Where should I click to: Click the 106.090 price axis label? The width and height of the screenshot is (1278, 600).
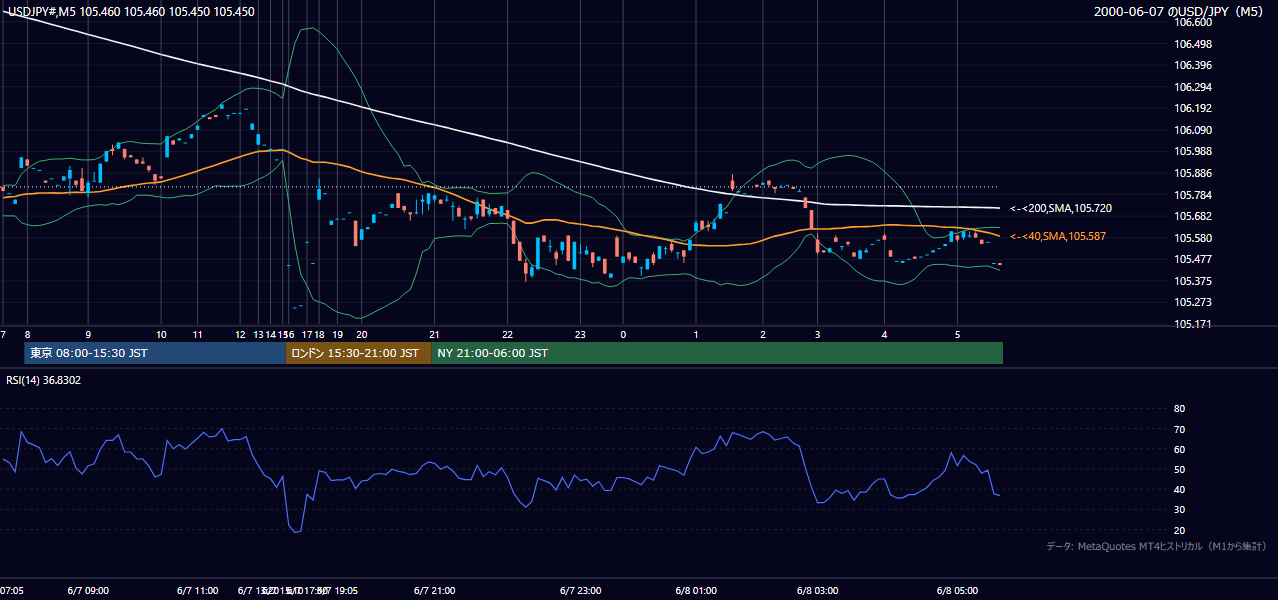pos(1192,130)
